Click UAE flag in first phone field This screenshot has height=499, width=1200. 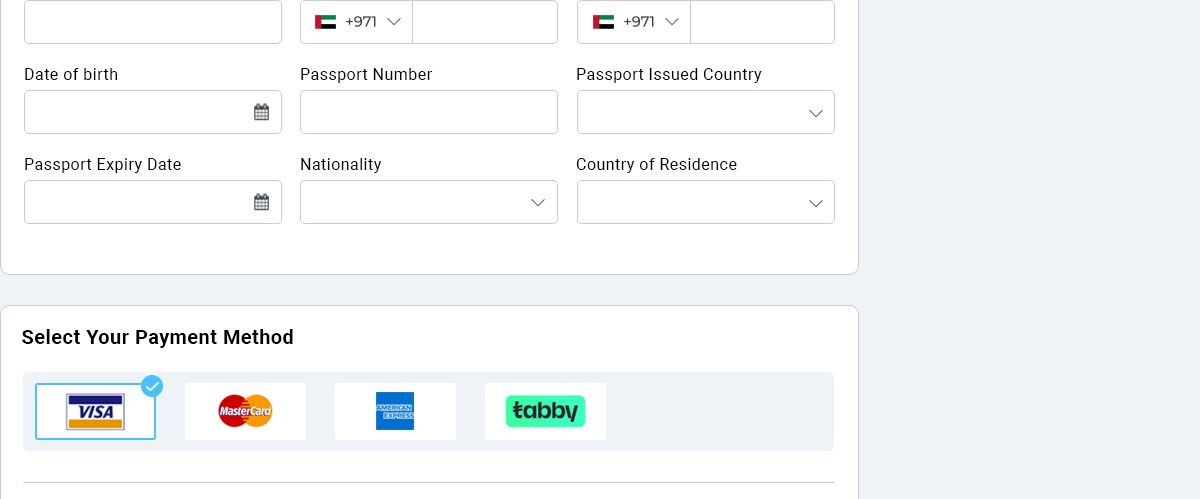(325, 22)
